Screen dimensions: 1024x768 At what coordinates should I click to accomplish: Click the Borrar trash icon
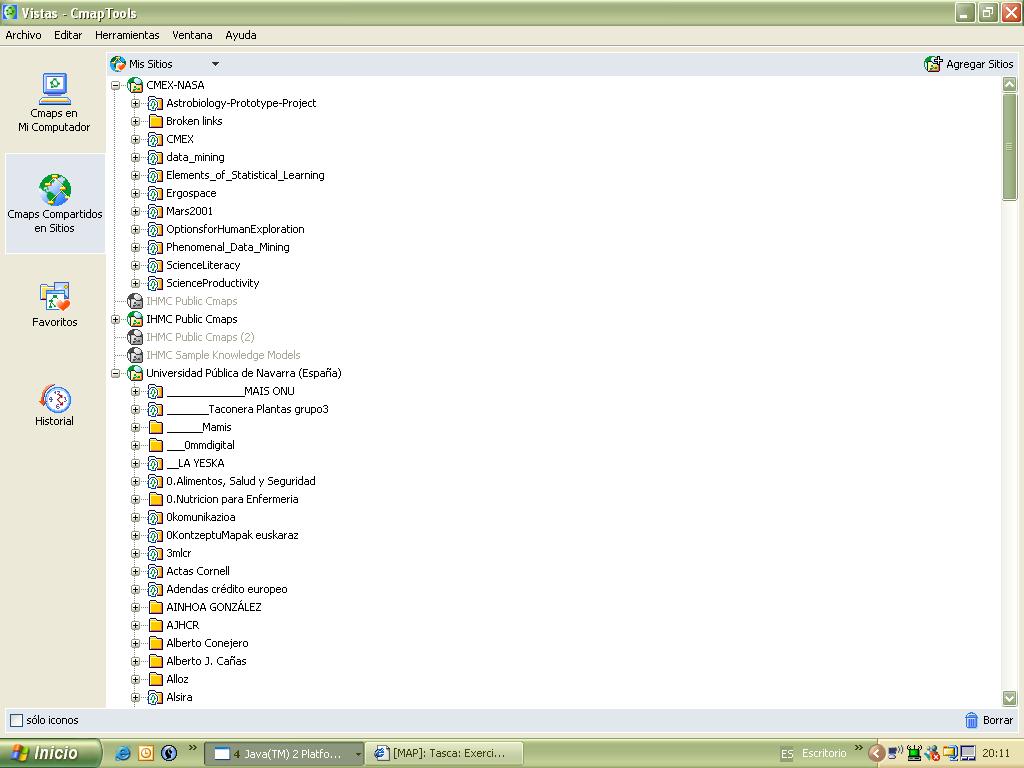point(971,720)
